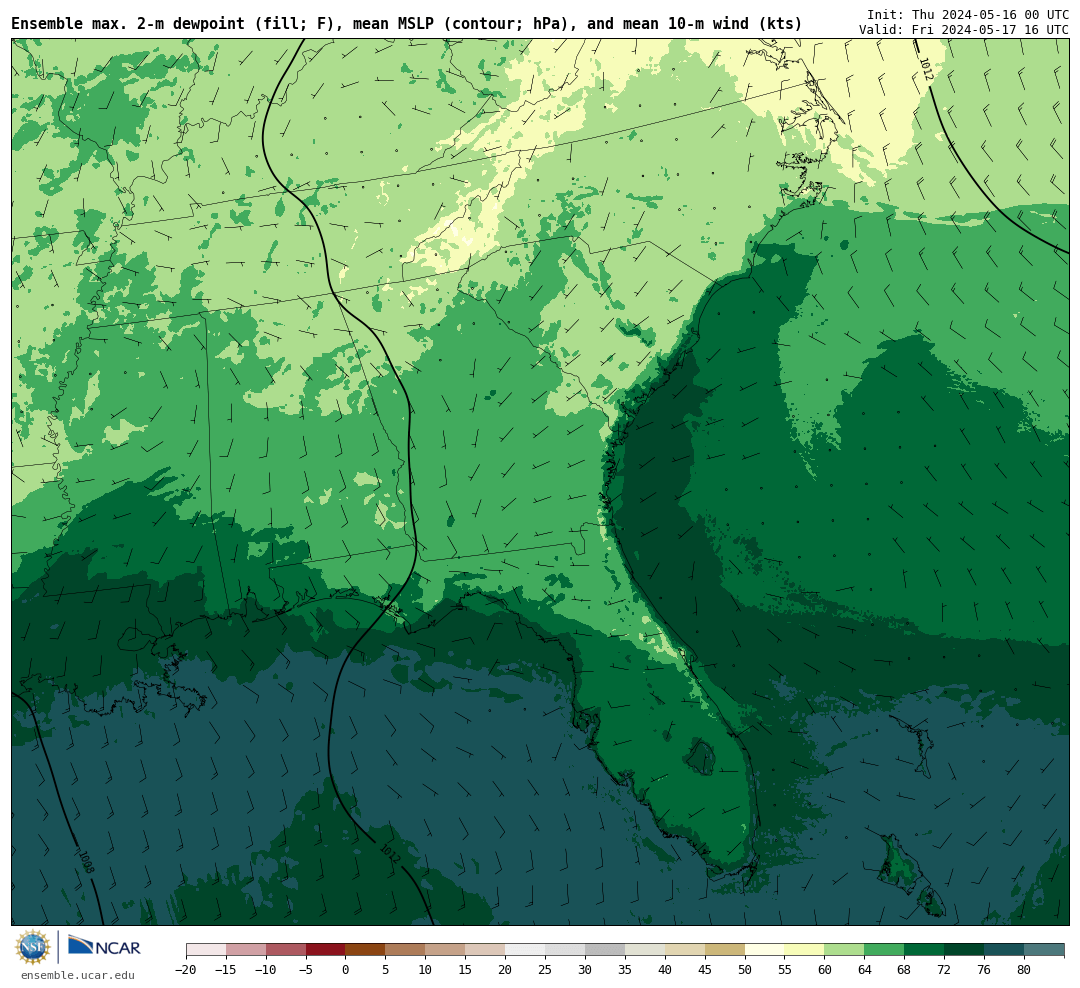
Task: Select the colorbar swatch between -10 and -5
Action: [286, 950]
